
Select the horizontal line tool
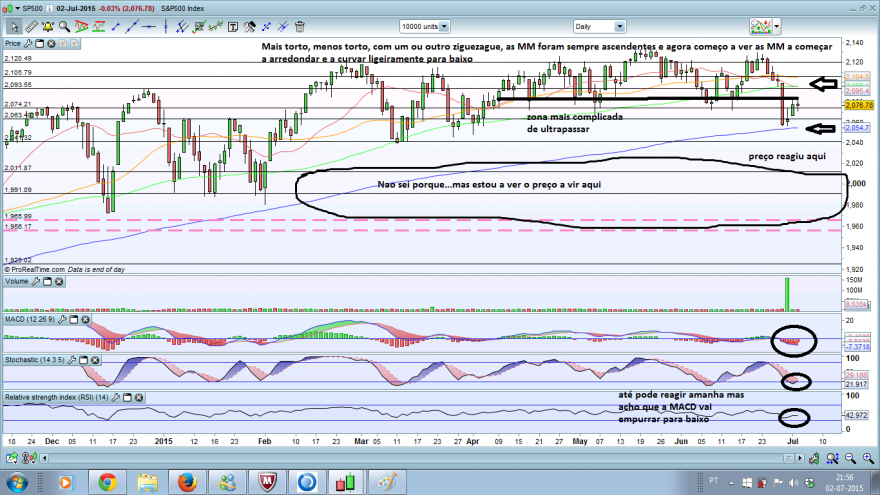(149, 26)
